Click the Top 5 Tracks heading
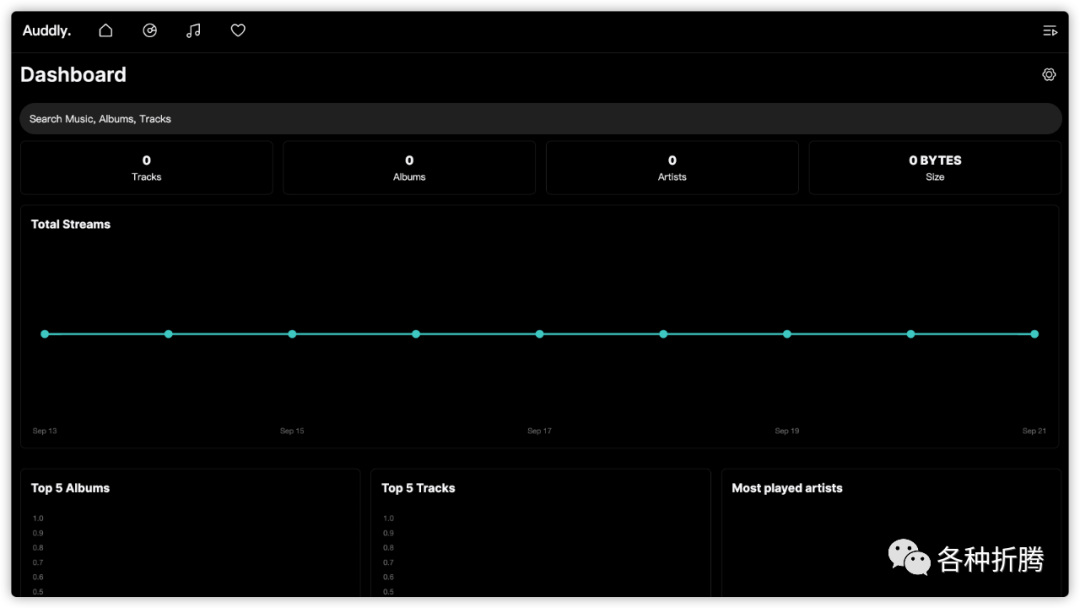The width and height of the screenshot is (1080, 608). (x=418, y=488)
